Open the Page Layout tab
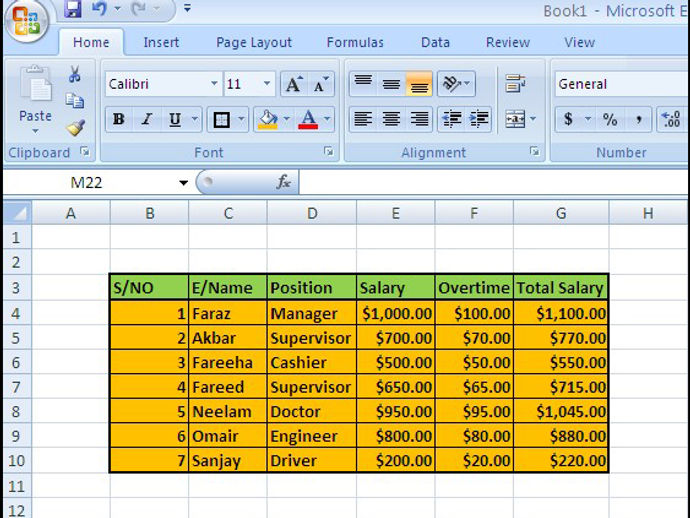Viewport: 690px width, 518px height. click(254, 42)
